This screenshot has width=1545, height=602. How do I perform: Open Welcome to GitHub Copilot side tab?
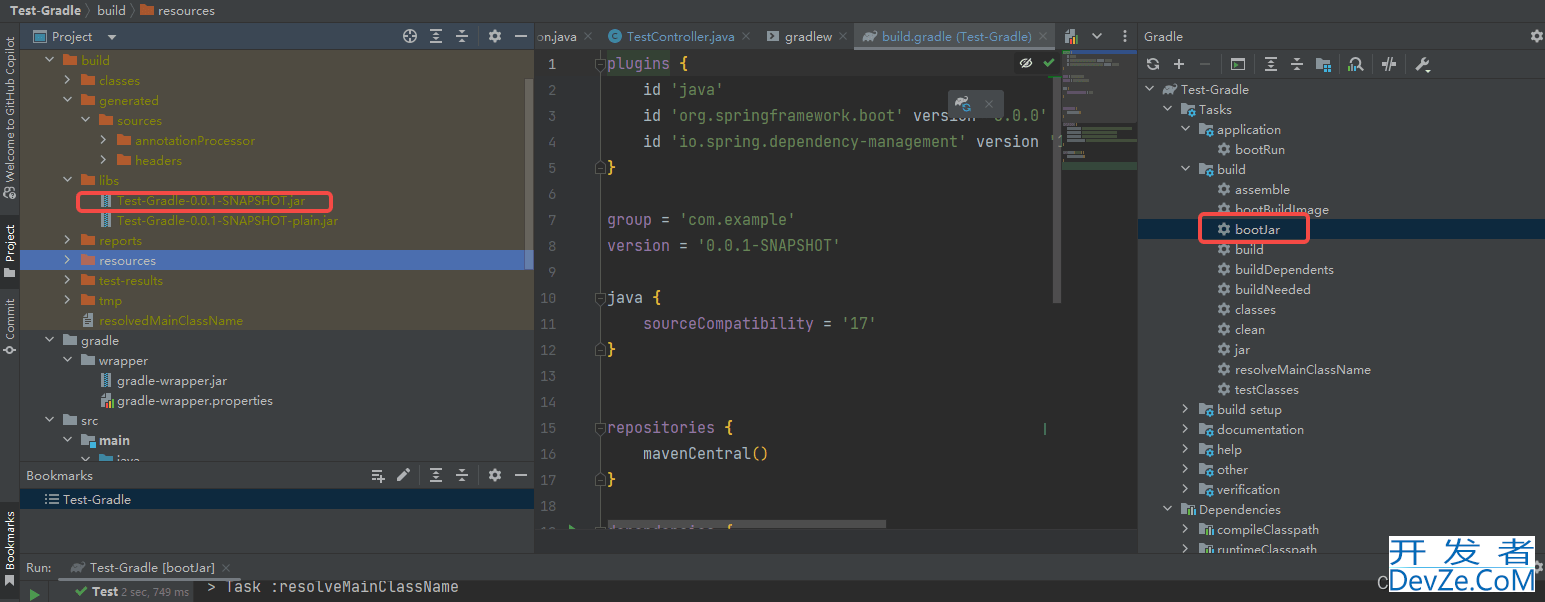(10, 118)
